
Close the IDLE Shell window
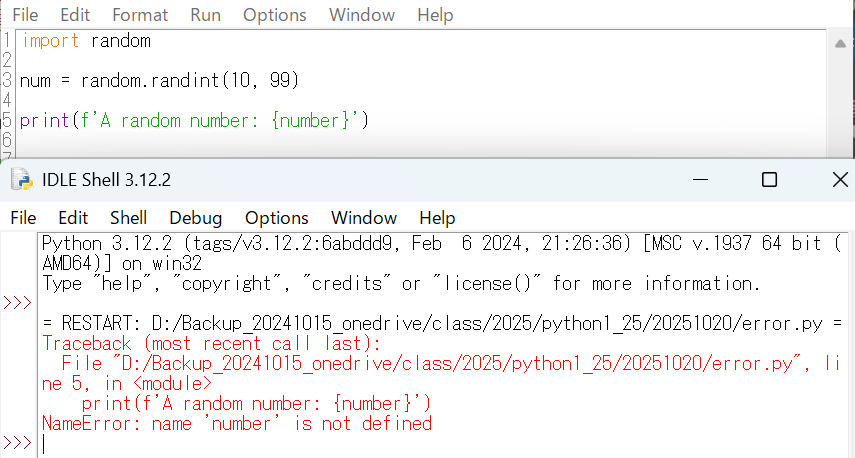pyautogui.click(x=840, y=180)
